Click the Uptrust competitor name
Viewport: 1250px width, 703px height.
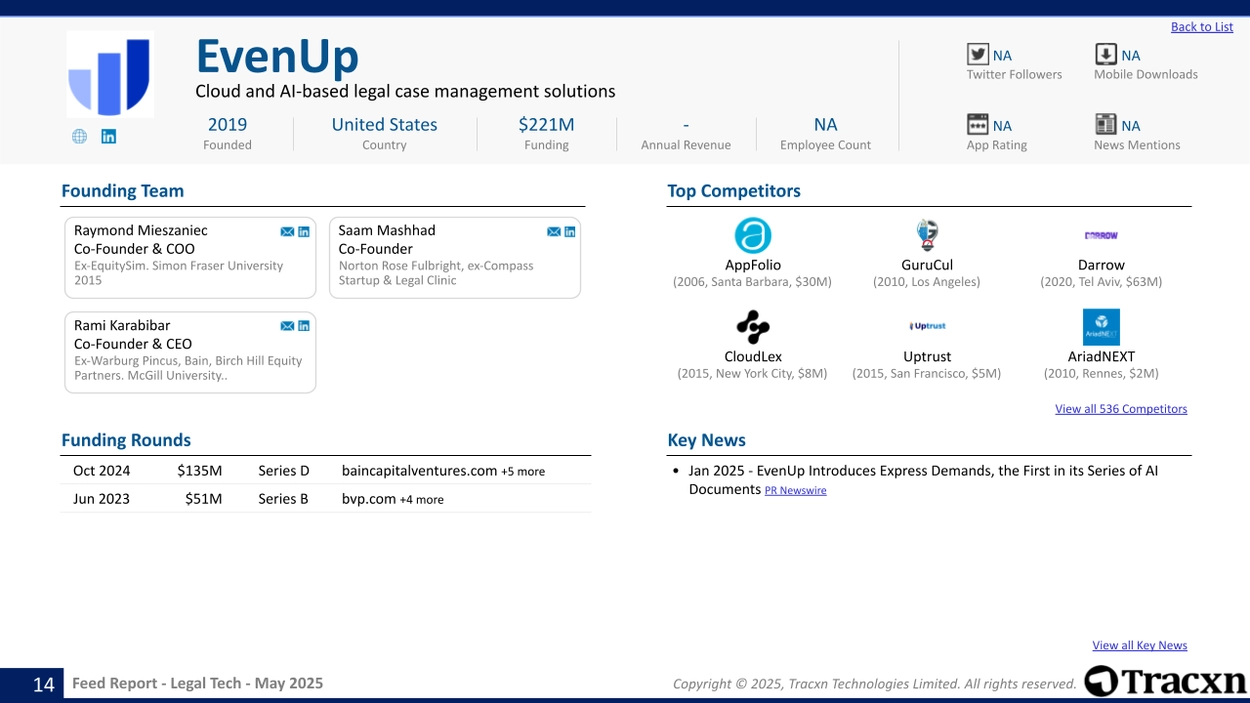(927, 357)
